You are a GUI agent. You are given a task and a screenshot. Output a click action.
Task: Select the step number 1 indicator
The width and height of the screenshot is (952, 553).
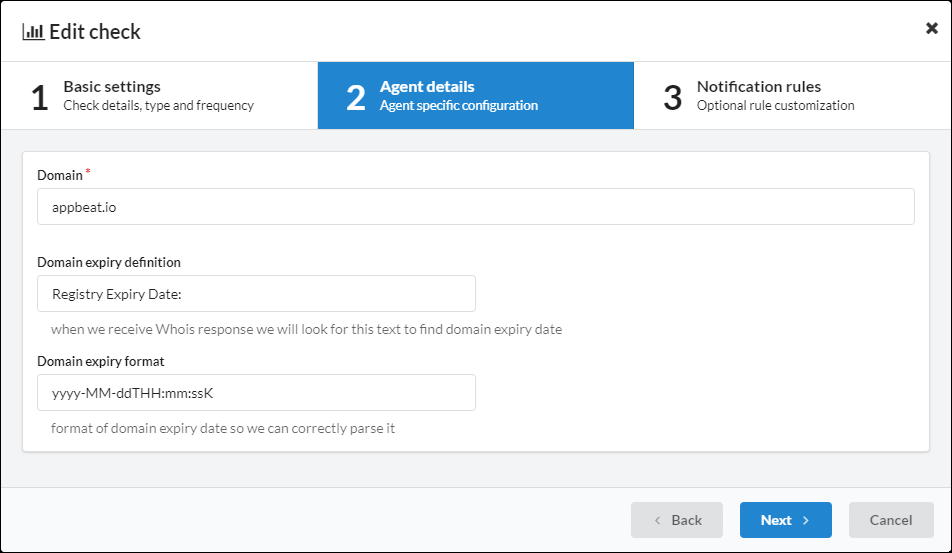click(x=39, y=97)
